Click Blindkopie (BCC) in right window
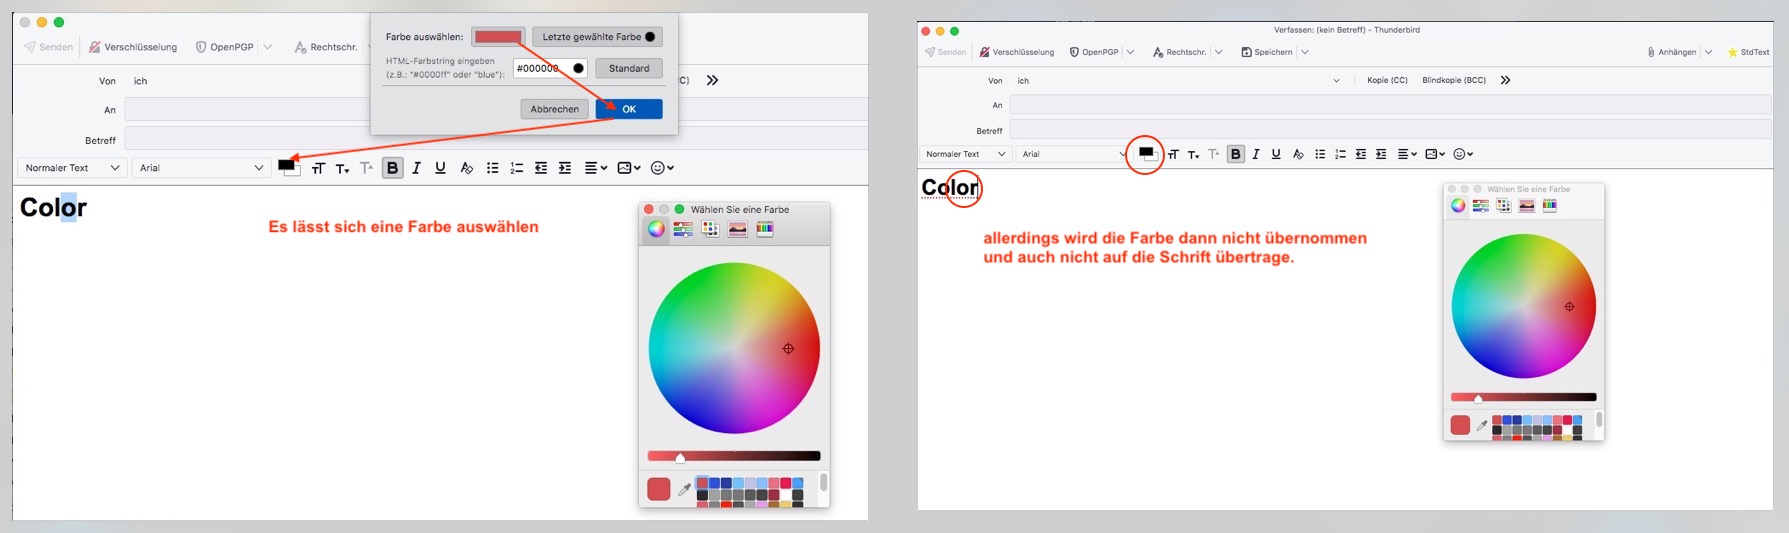This screenshot has width=1789, height=533. coord(1454,80)
